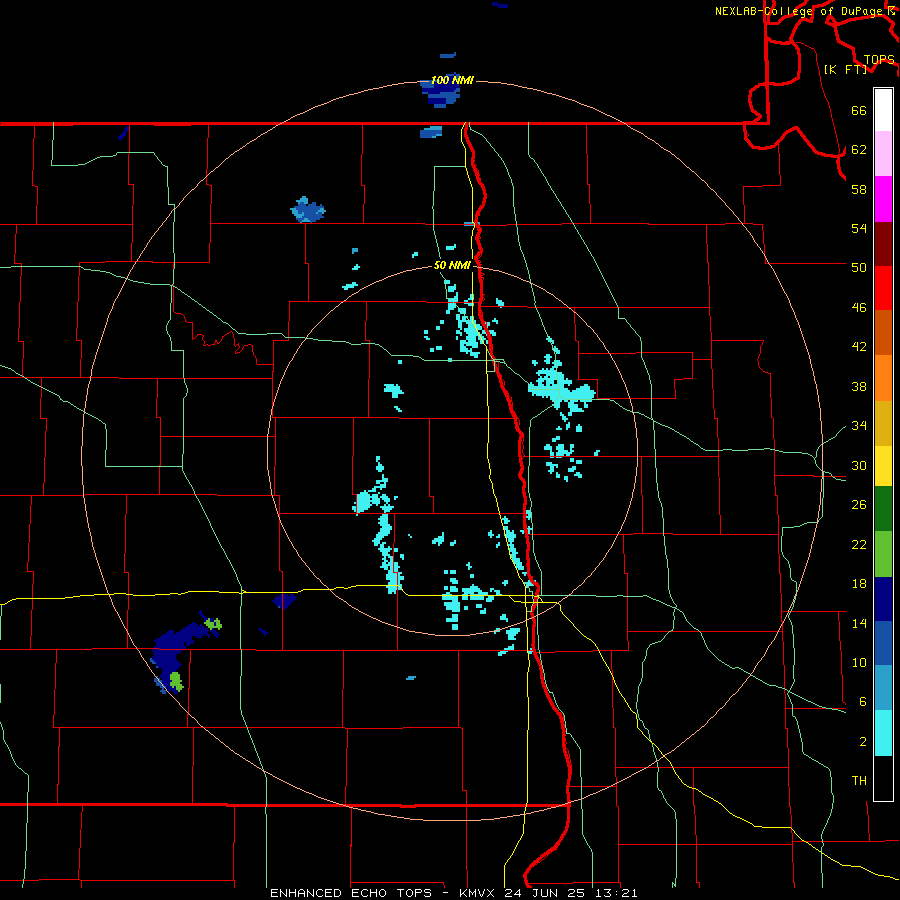
Task: Click the 'NEXLAB-College of DuPage' credit text
Action: click(800, 11)
